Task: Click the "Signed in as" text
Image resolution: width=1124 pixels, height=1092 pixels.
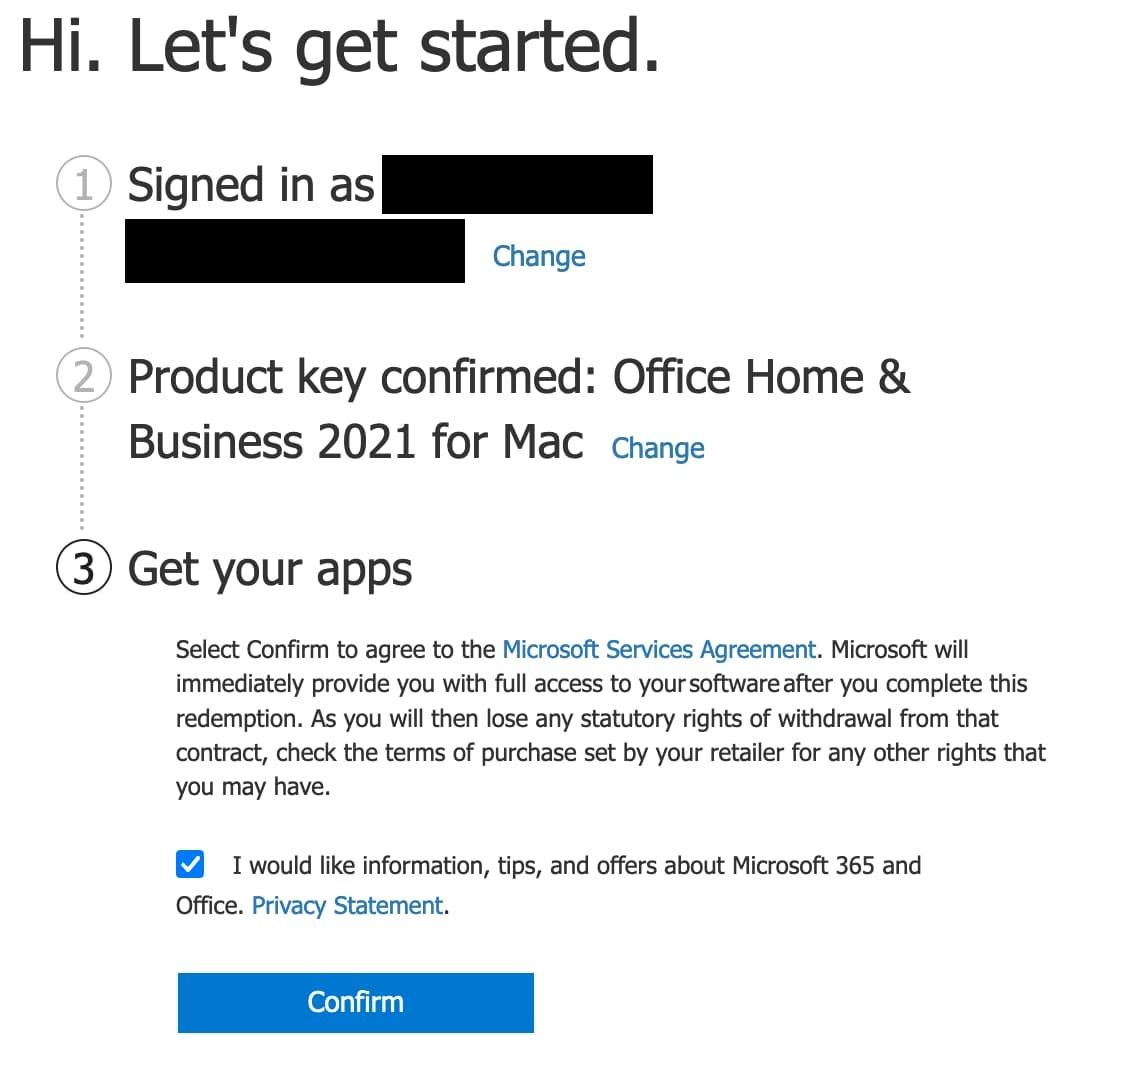Action: 251,186
